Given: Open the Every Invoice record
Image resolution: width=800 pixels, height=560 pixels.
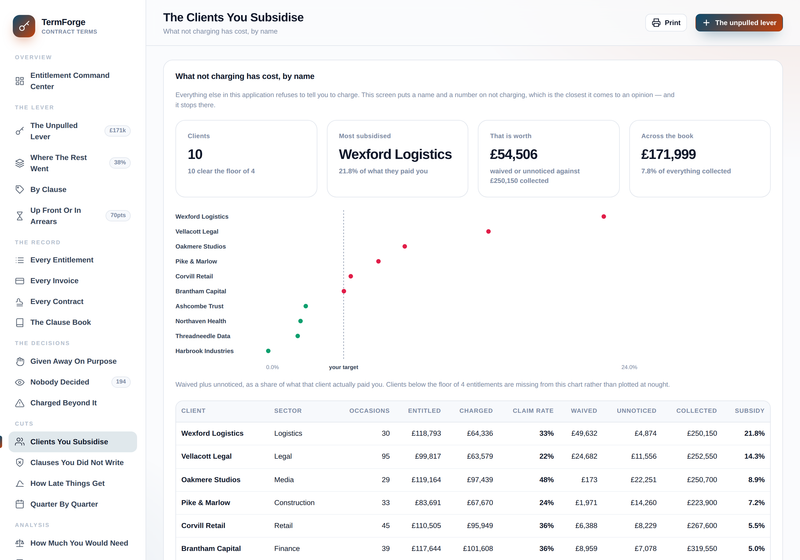Looking at the screenshot, I should [x=72, y=281].
